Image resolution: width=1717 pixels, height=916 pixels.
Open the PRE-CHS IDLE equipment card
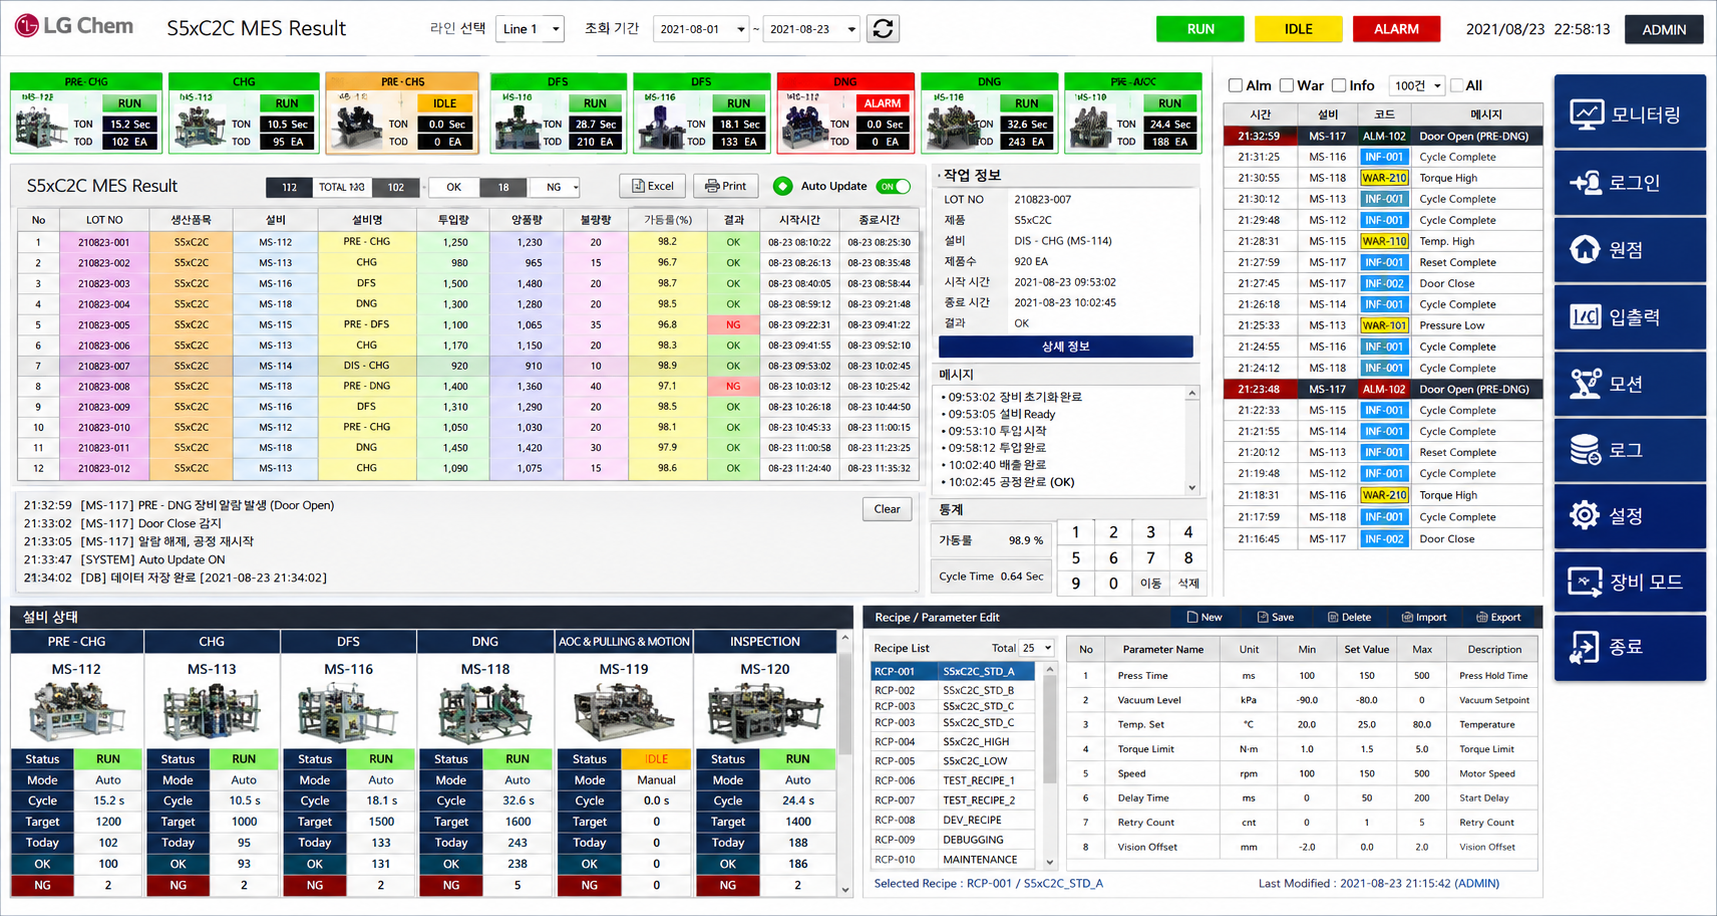coord(402,113)
